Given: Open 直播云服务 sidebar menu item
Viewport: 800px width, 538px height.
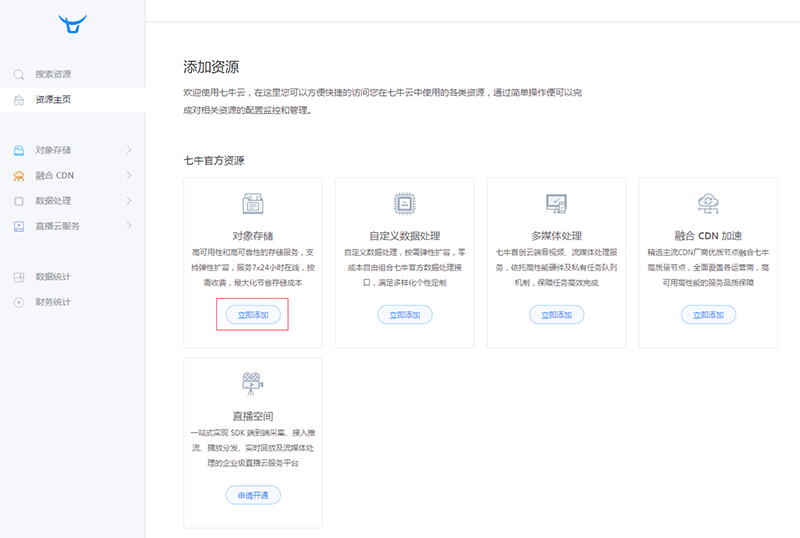Looking at the screenshot, I should tap(72, 226).
